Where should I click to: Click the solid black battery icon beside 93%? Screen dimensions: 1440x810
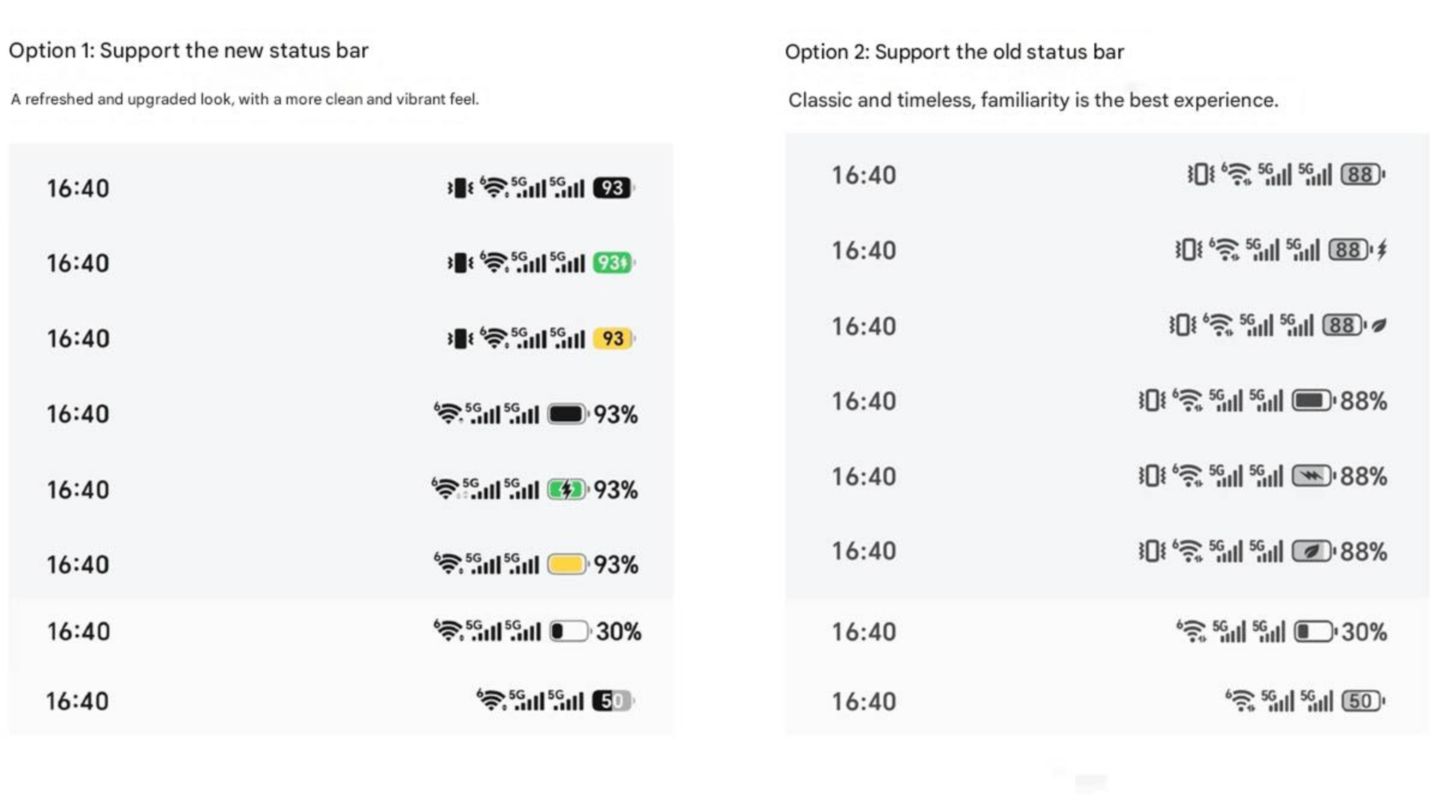point(567,414)
